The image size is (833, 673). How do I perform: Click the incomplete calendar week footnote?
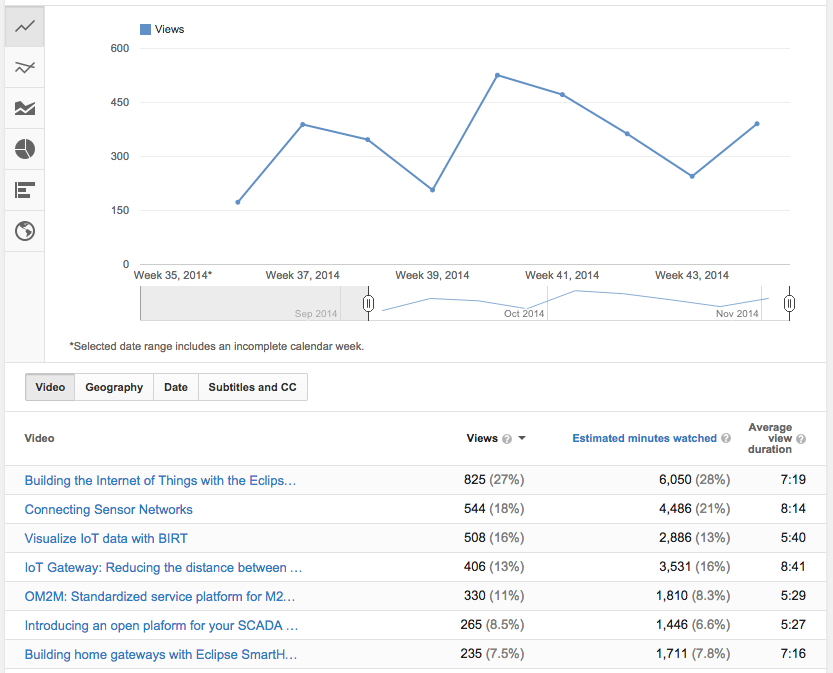click(217, 346)
